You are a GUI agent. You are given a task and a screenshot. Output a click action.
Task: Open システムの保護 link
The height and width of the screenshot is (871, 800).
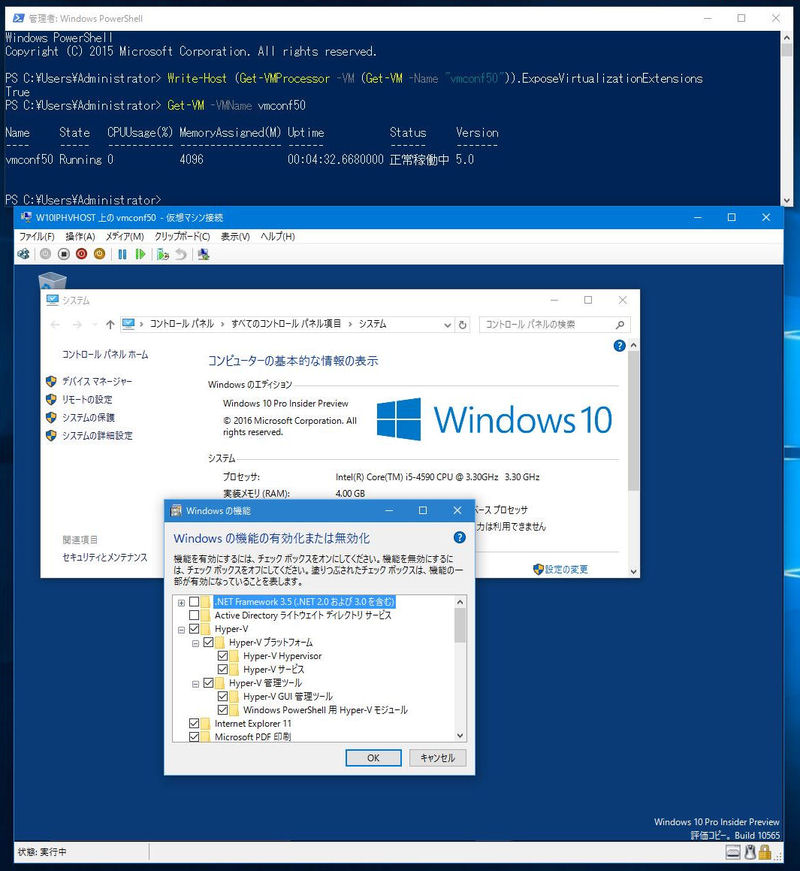point(88,417)
